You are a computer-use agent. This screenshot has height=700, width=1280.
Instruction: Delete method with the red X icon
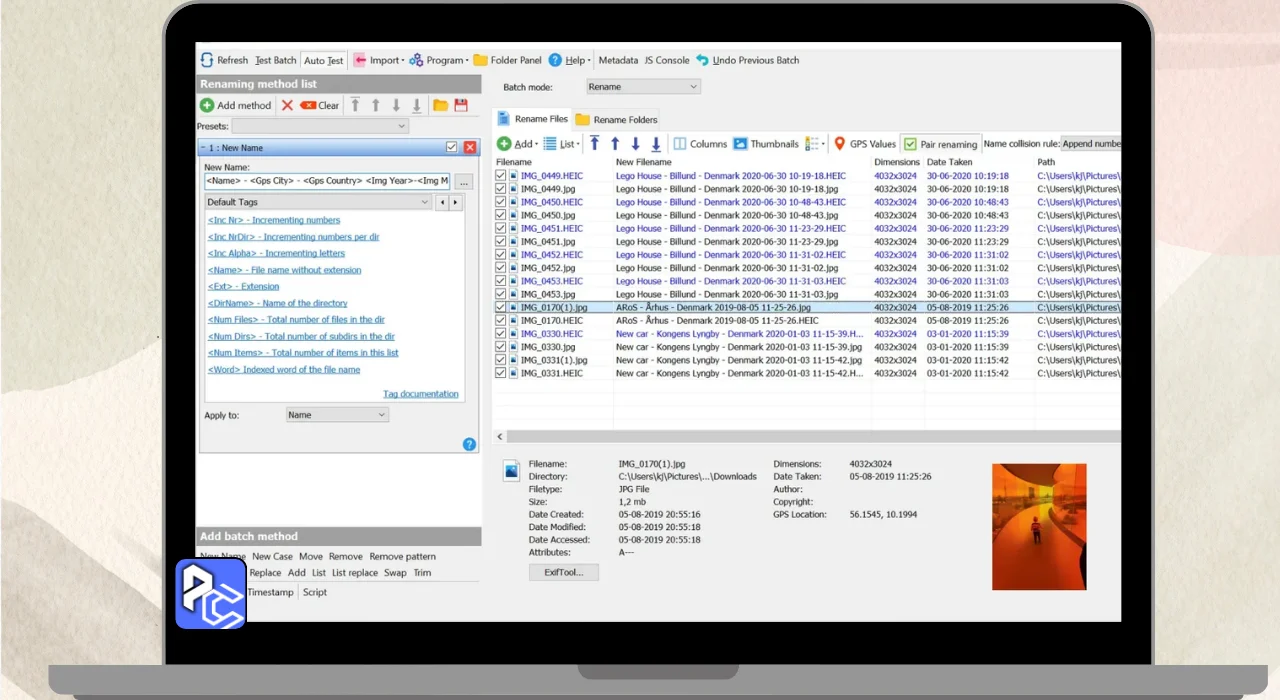coord(287,105)
